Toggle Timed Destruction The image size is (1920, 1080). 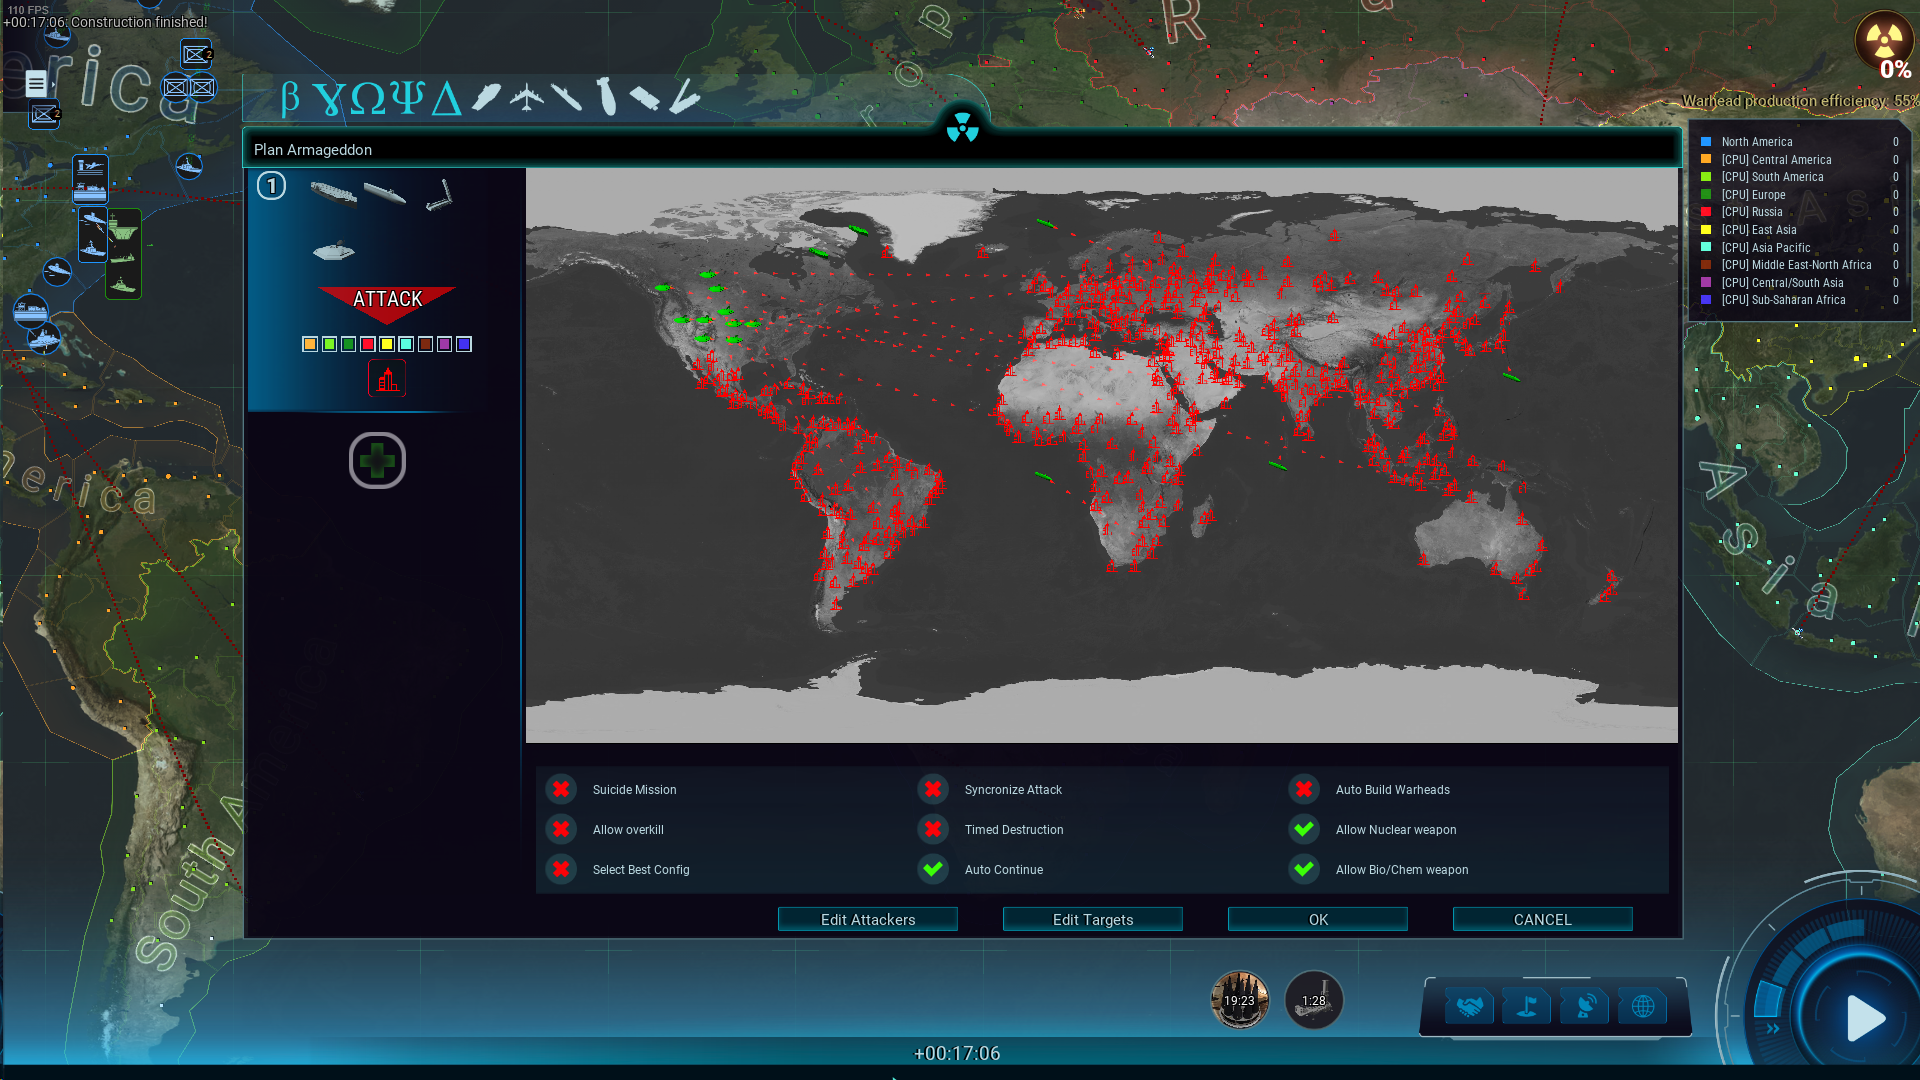pyautogui.click(x=933, y=829)
